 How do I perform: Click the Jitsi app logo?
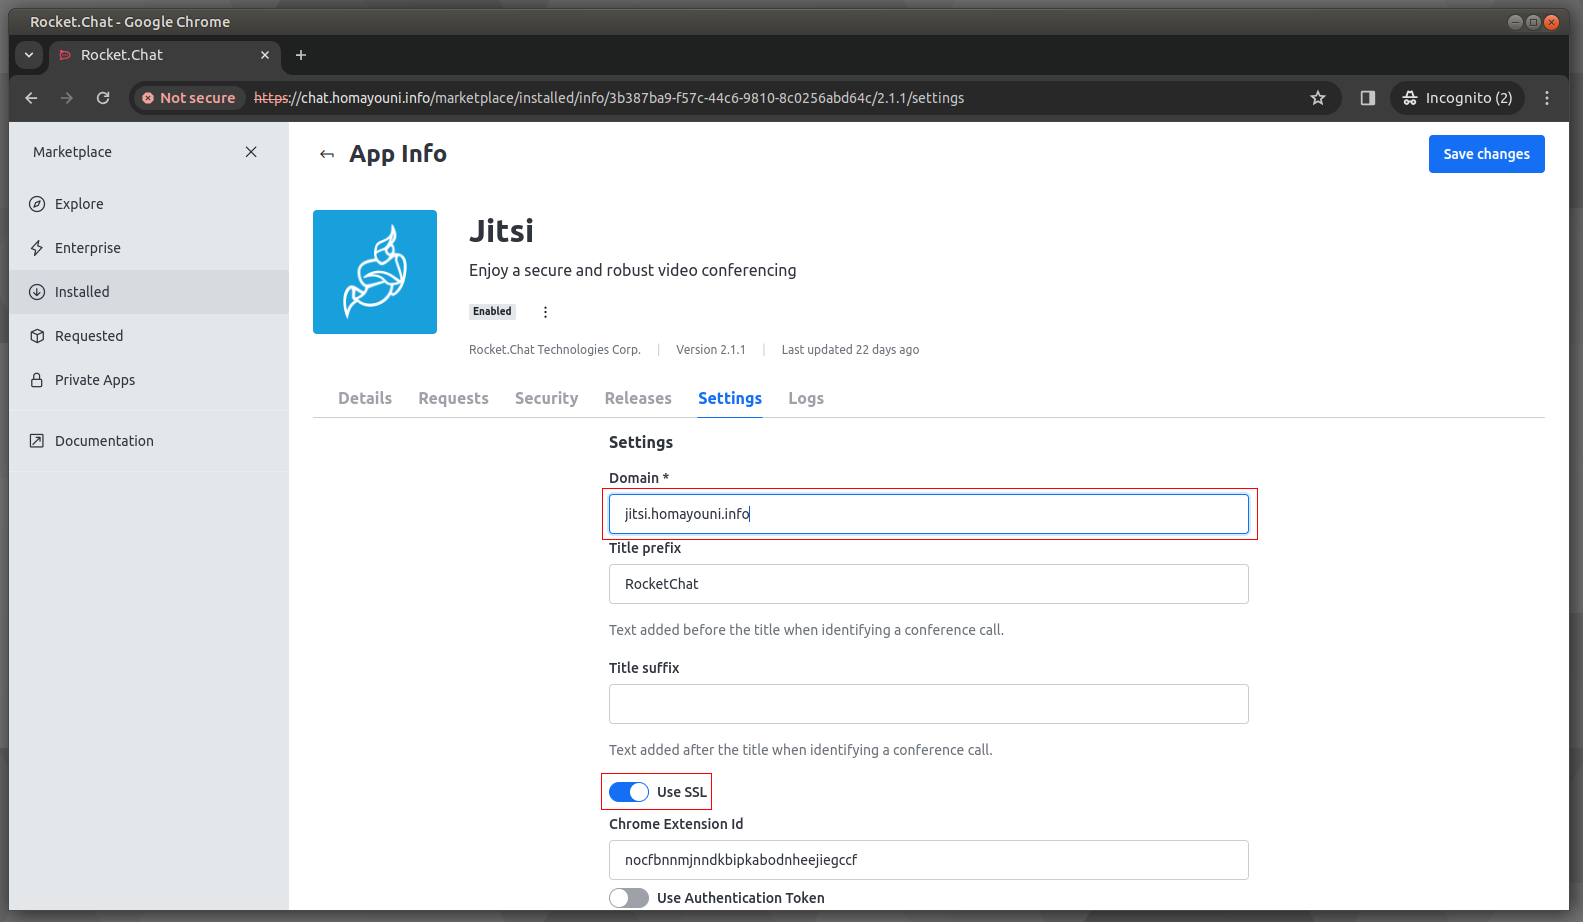(375, 272)
